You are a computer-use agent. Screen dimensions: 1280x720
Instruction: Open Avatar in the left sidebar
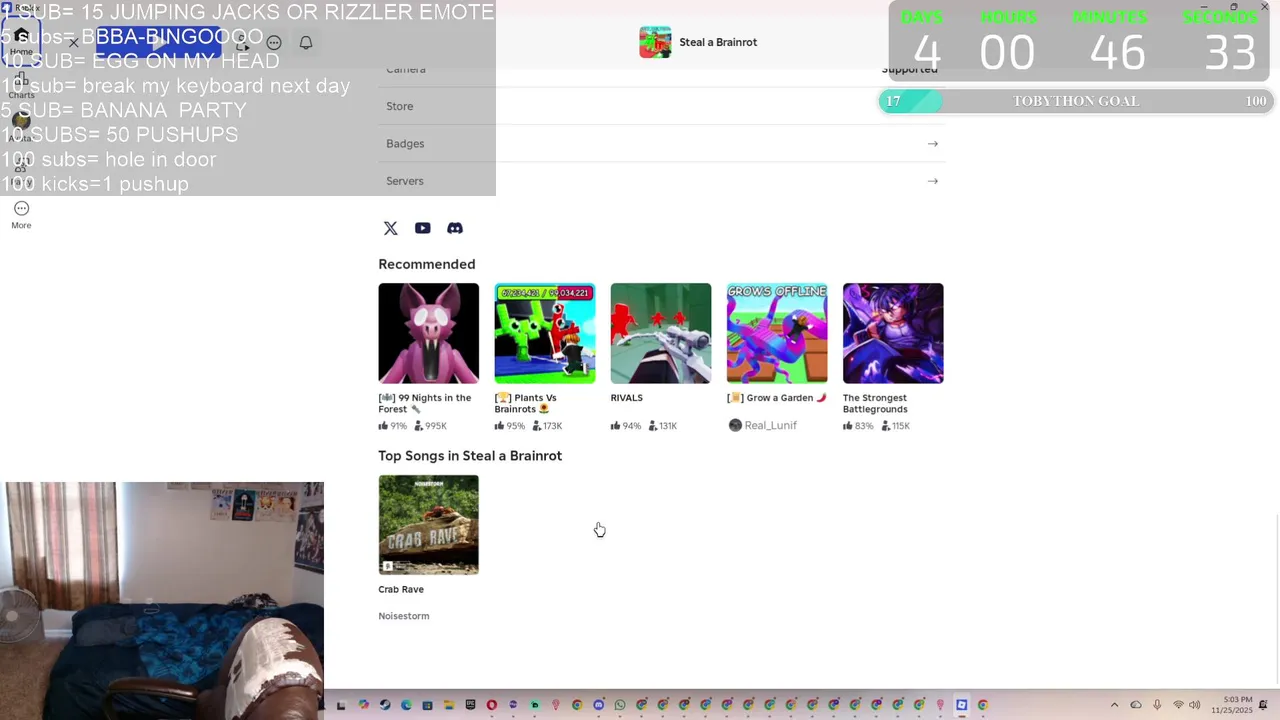(21, 127)
